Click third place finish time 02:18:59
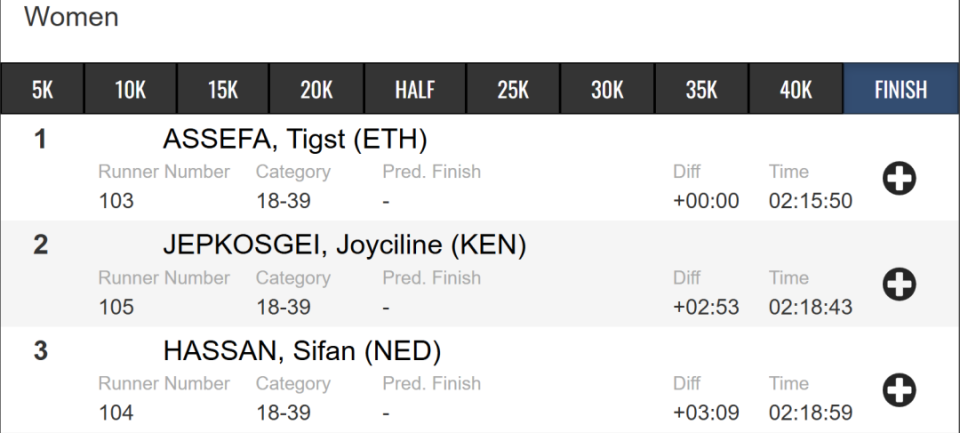The width and height of the screenshot is (960, 433). (811, 413)
